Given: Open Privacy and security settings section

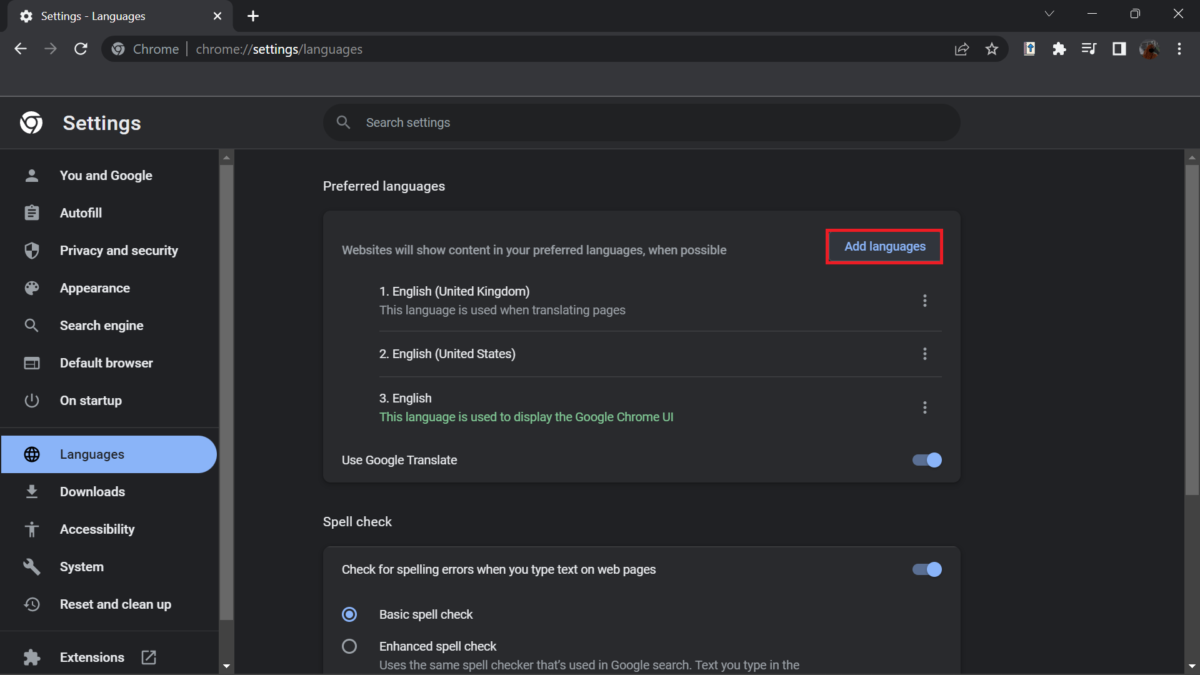Looking at the screenshot, I should (118, 251).
